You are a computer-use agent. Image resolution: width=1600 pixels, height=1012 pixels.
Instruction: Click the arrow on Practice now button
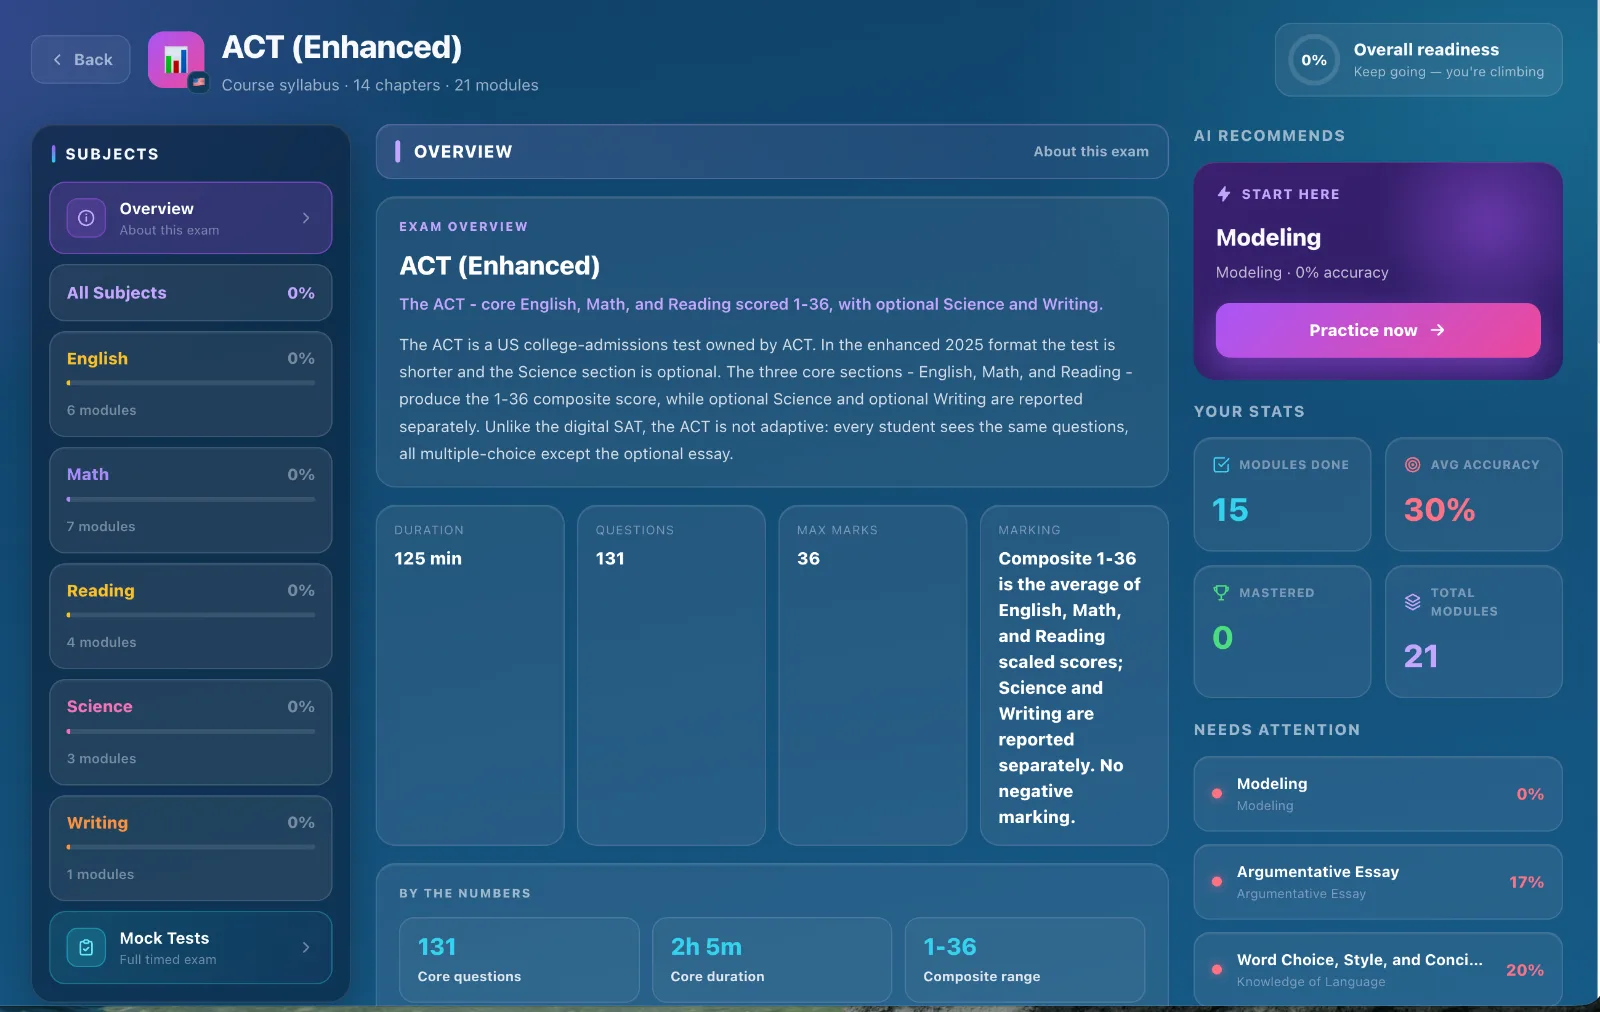pyautogui.click(x=1437, y=330)
